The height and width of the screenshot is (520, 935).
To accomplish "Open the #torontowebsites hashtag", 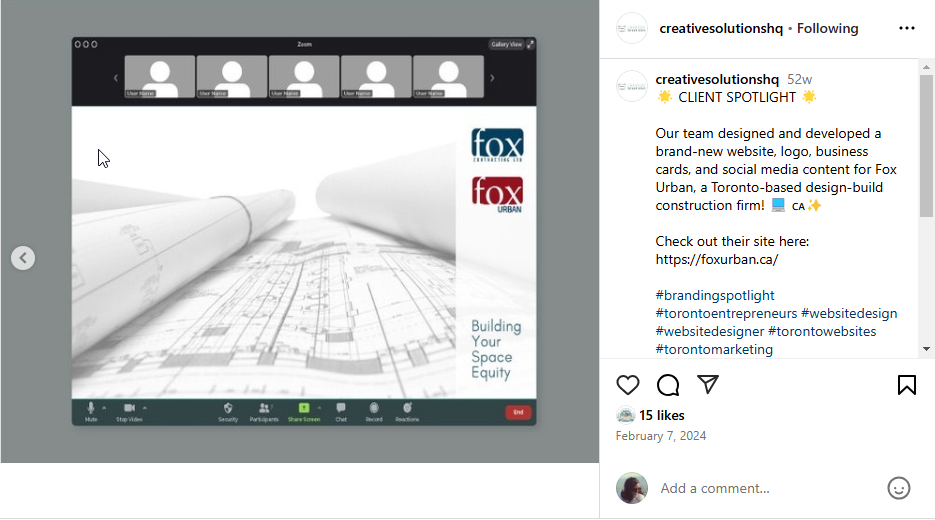I will (822, 331).
